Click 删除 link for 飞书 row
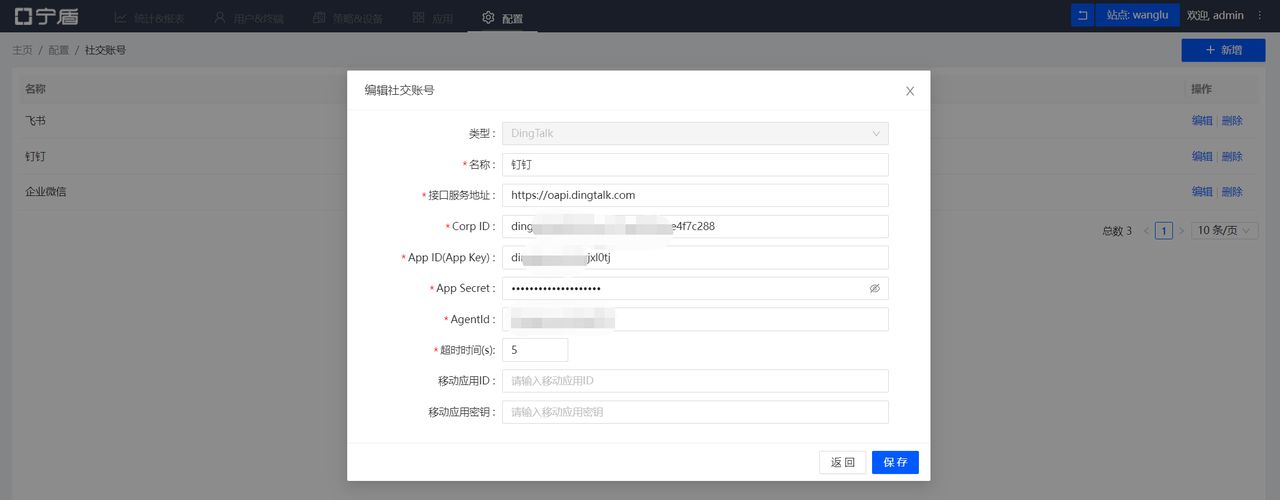This screenshot has height=500, width=1280. [x=1232, y=121]
